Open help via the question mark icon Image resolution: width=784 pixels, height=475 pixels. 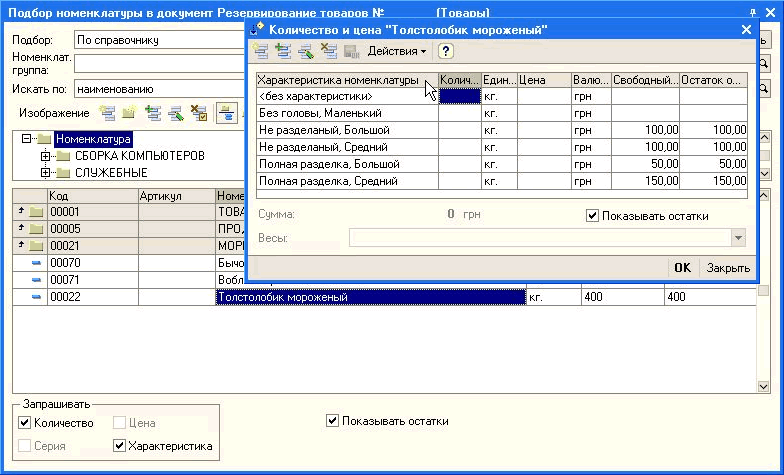[446, 51]
